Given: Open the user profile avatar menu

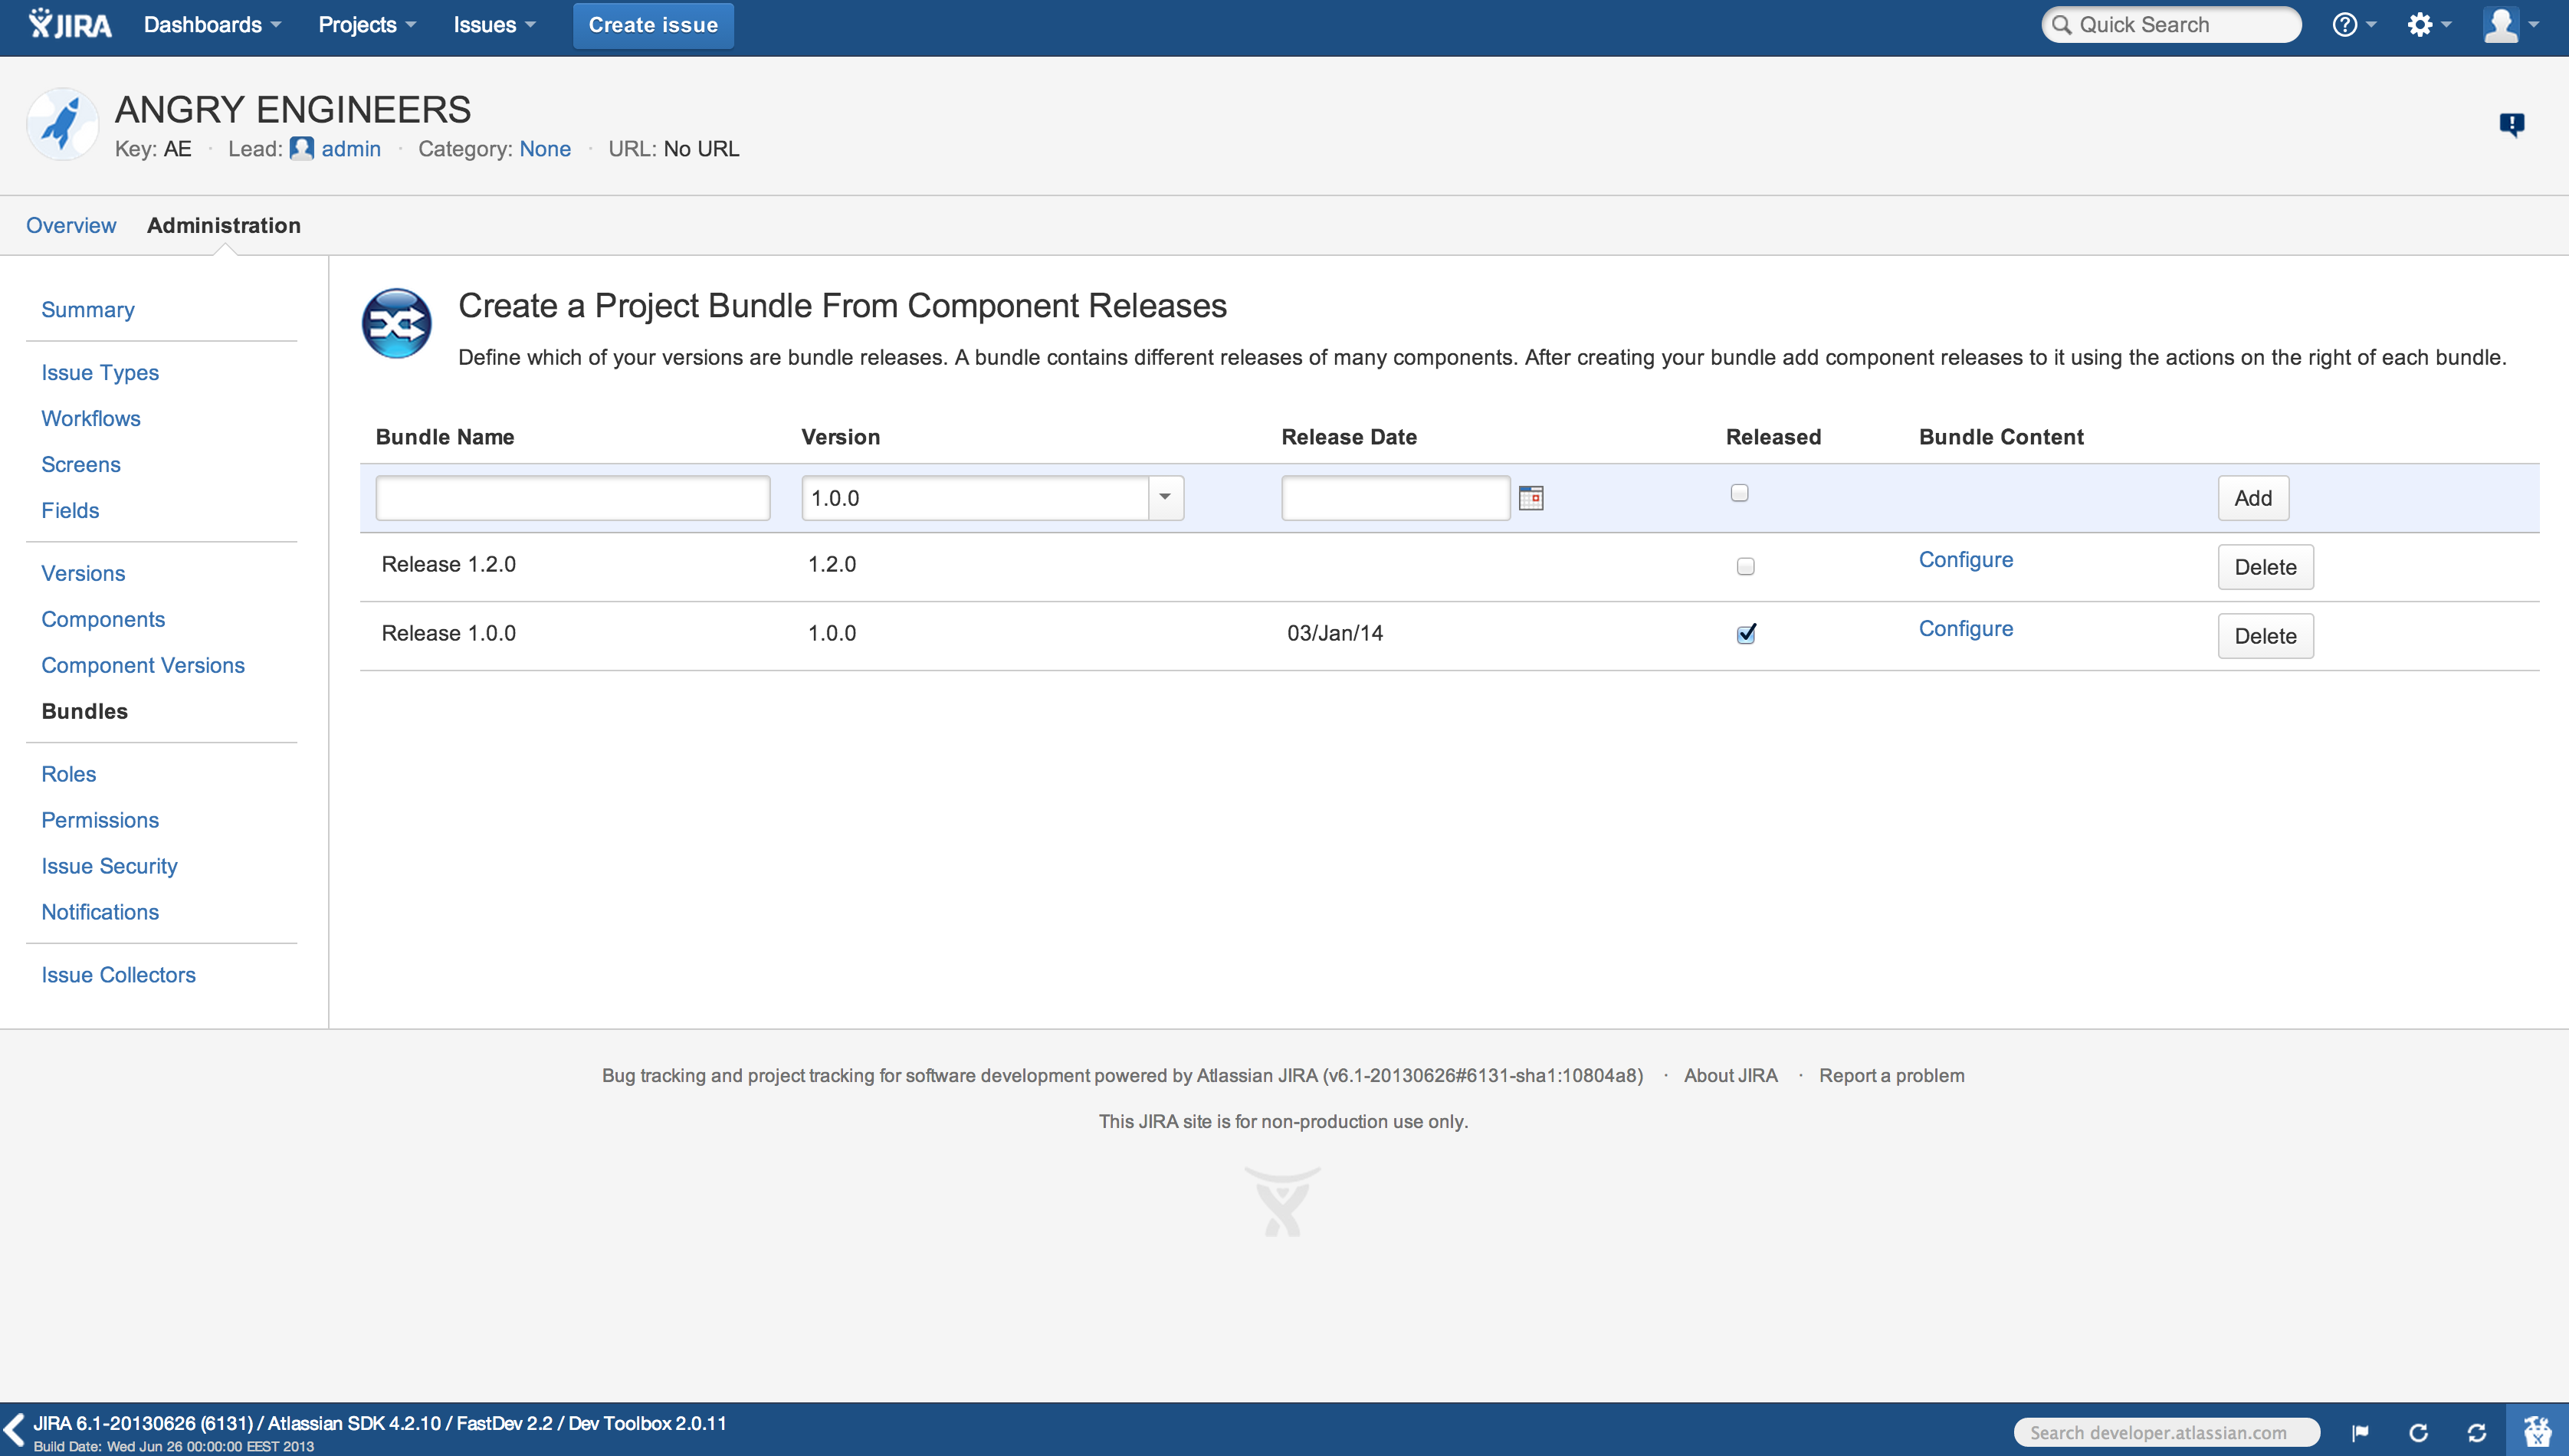Looking at the screenshot, I should point(2510,25).
